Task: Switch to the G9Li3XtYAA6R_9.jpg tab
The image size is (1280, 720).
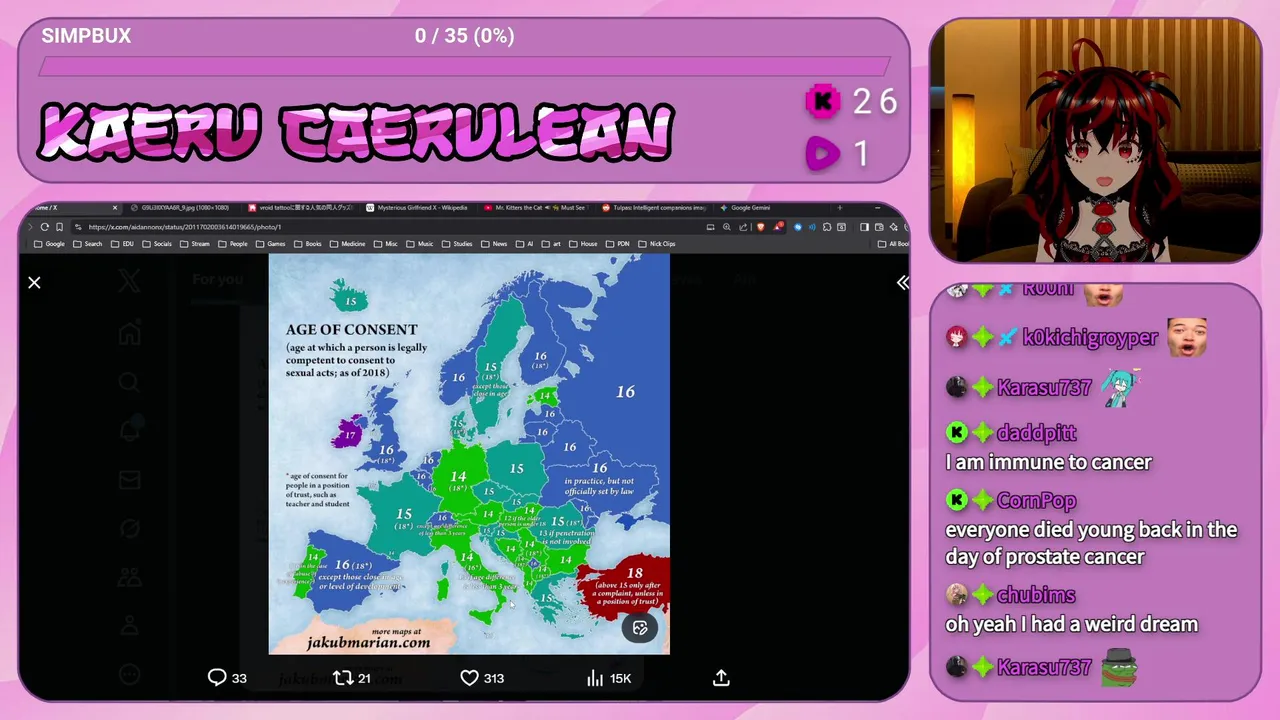Action: pyautogui.click(x=183, y=208)
